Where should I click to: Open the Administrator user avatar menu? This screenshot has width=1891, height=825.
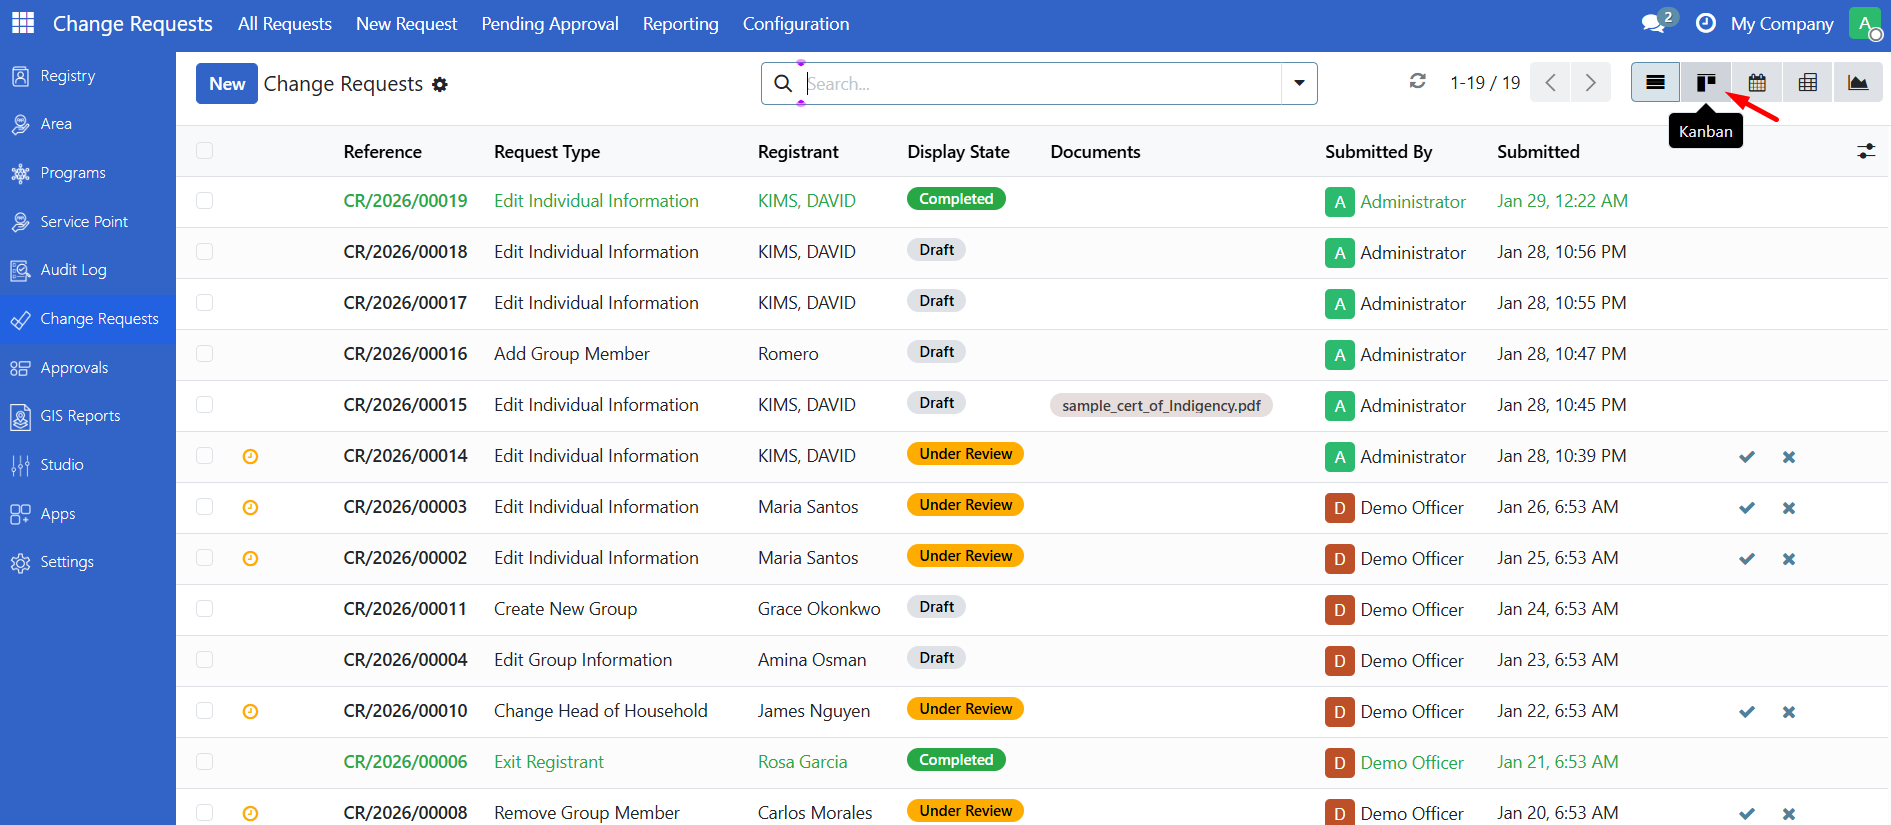point(1865,23)
